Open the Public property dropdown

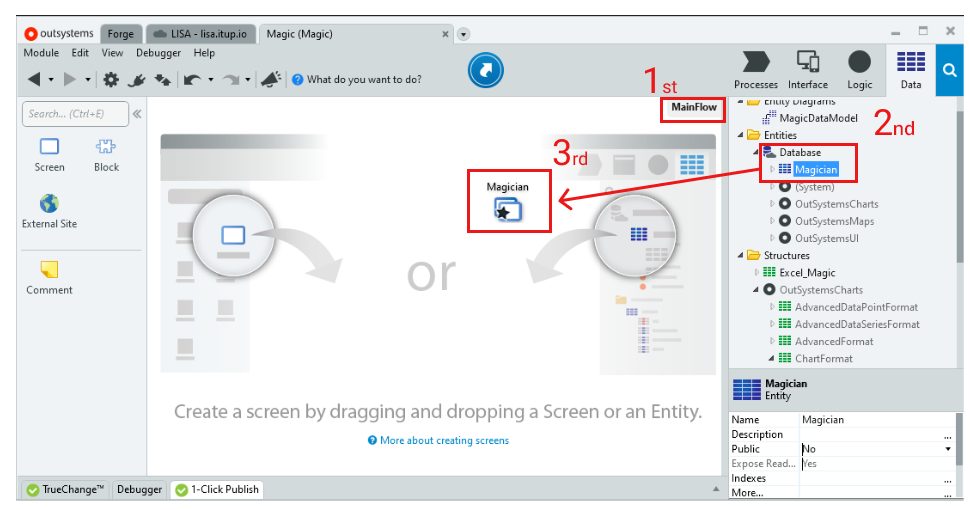pyautogui.click(x=948, y=449)
